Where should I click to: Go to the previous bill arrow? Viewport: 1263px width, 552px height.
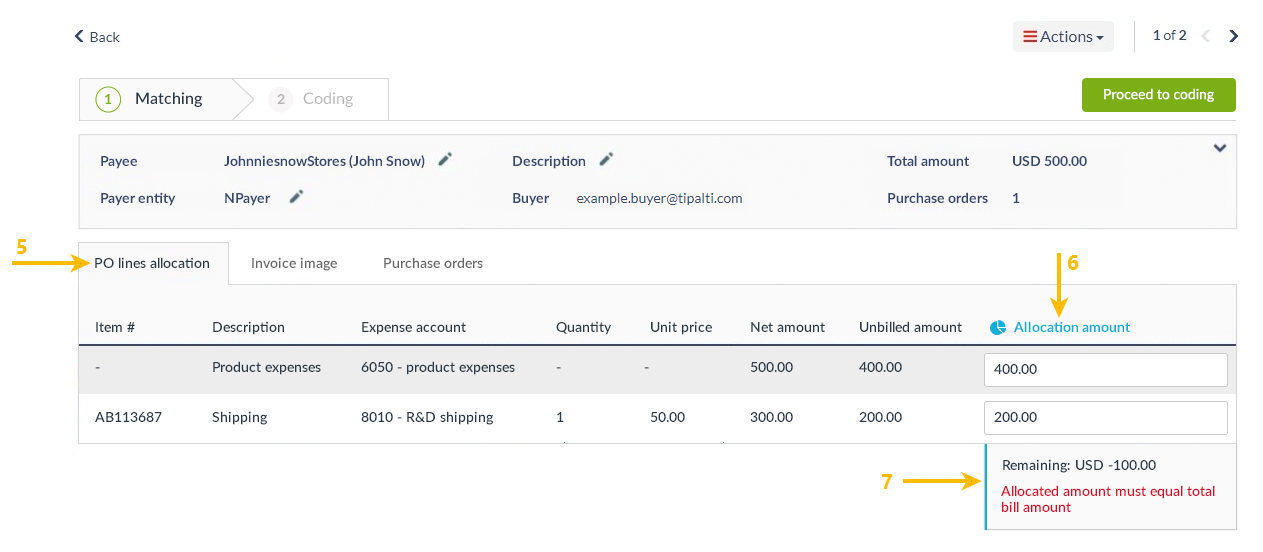pos(1205,36)
